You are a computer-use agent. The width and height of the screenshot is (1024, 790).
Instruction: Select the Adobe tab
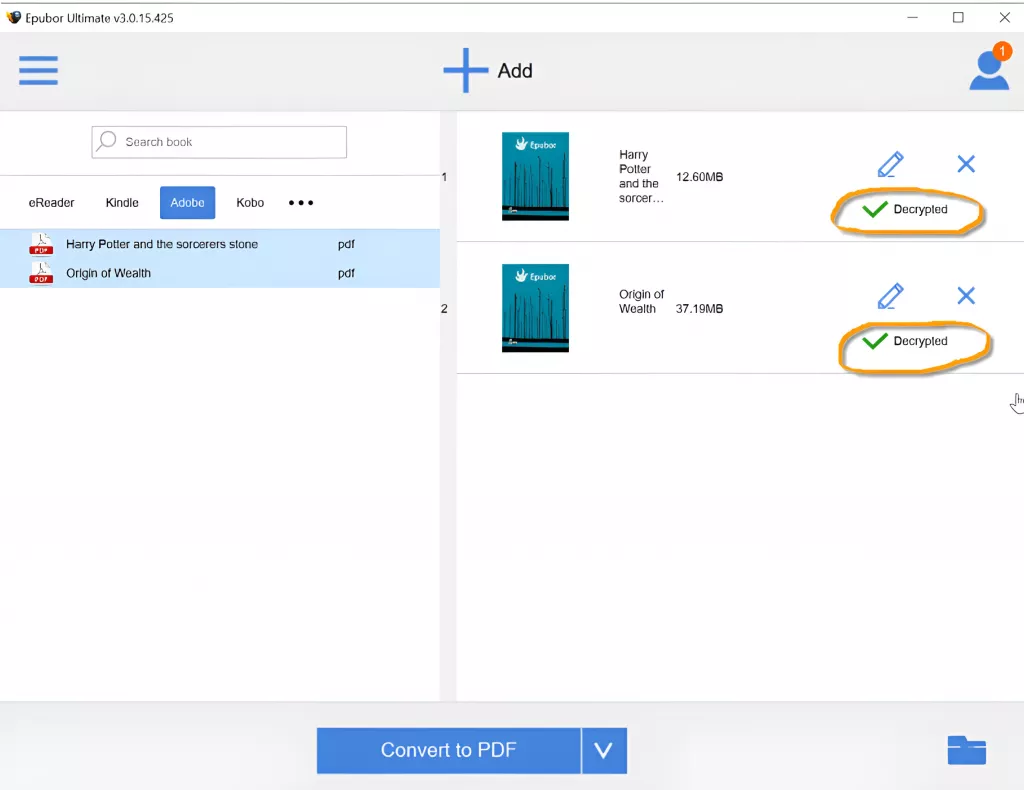[x=187, y=202]
